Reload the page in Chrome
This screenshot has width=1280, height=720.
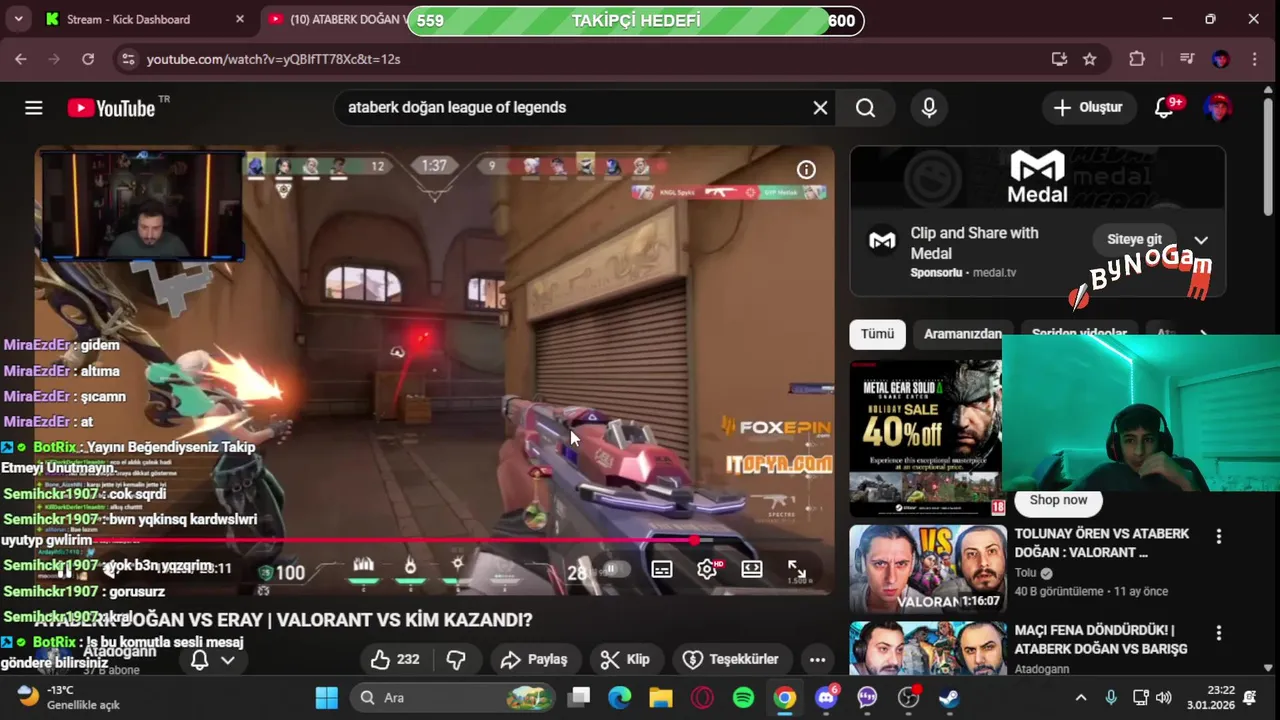tap(88, 59)
